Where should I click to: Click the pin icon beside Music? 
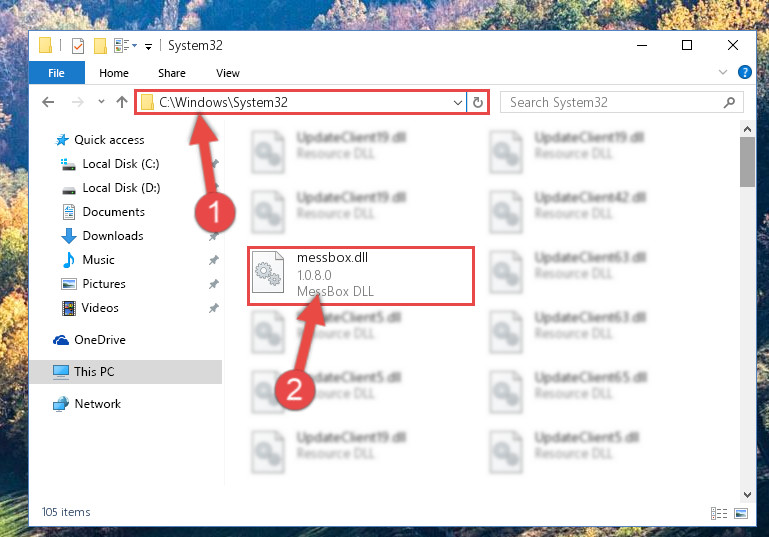tap(213, 260)
